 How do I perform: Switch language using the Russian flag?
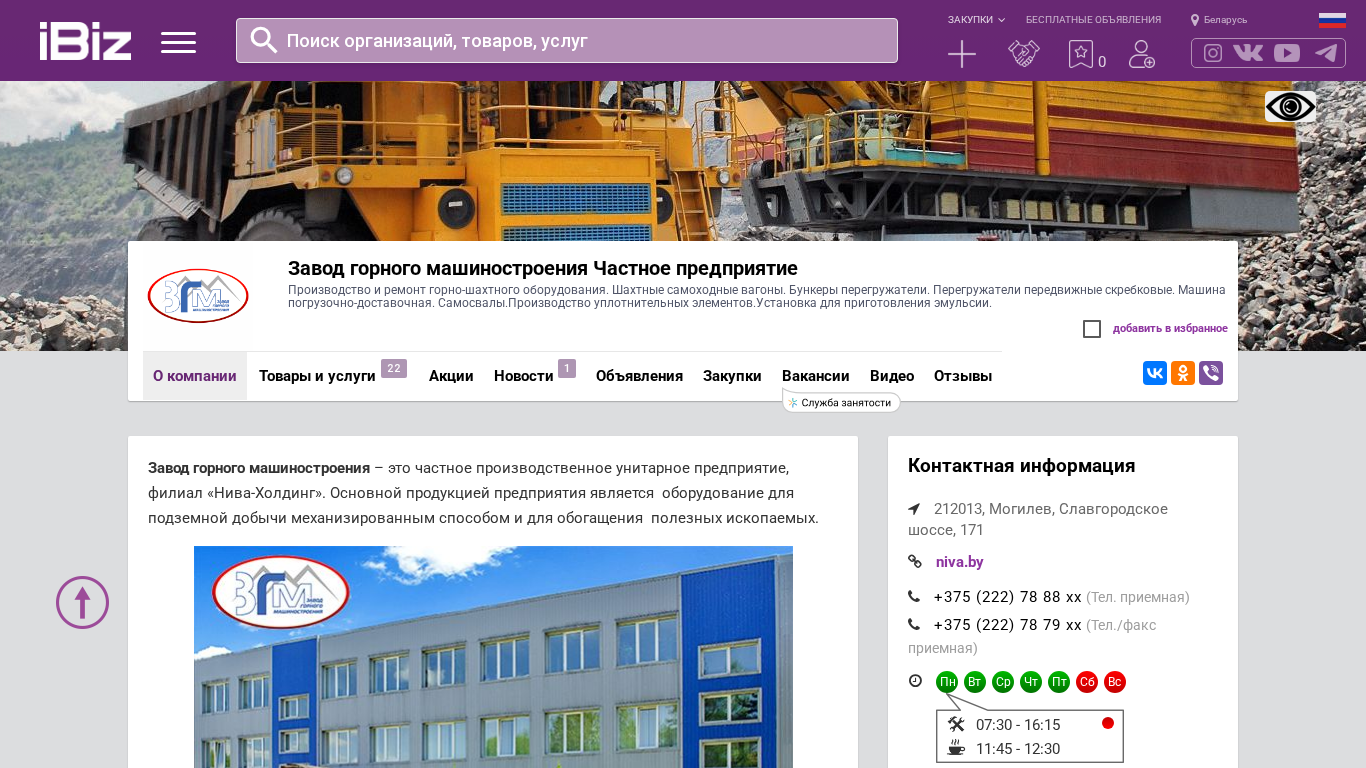click(x=1332, y=20)
